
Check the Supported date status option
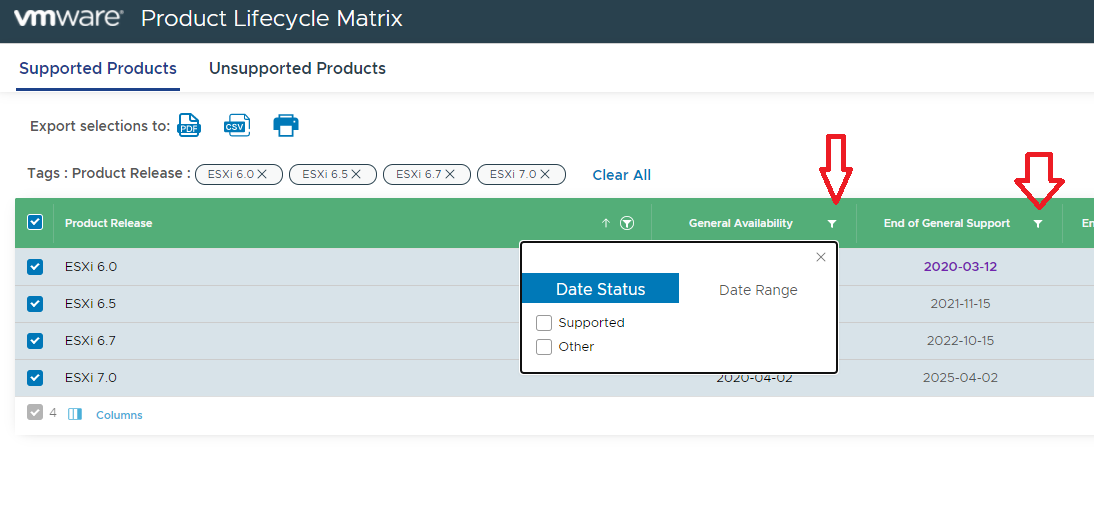pos(544,323)
